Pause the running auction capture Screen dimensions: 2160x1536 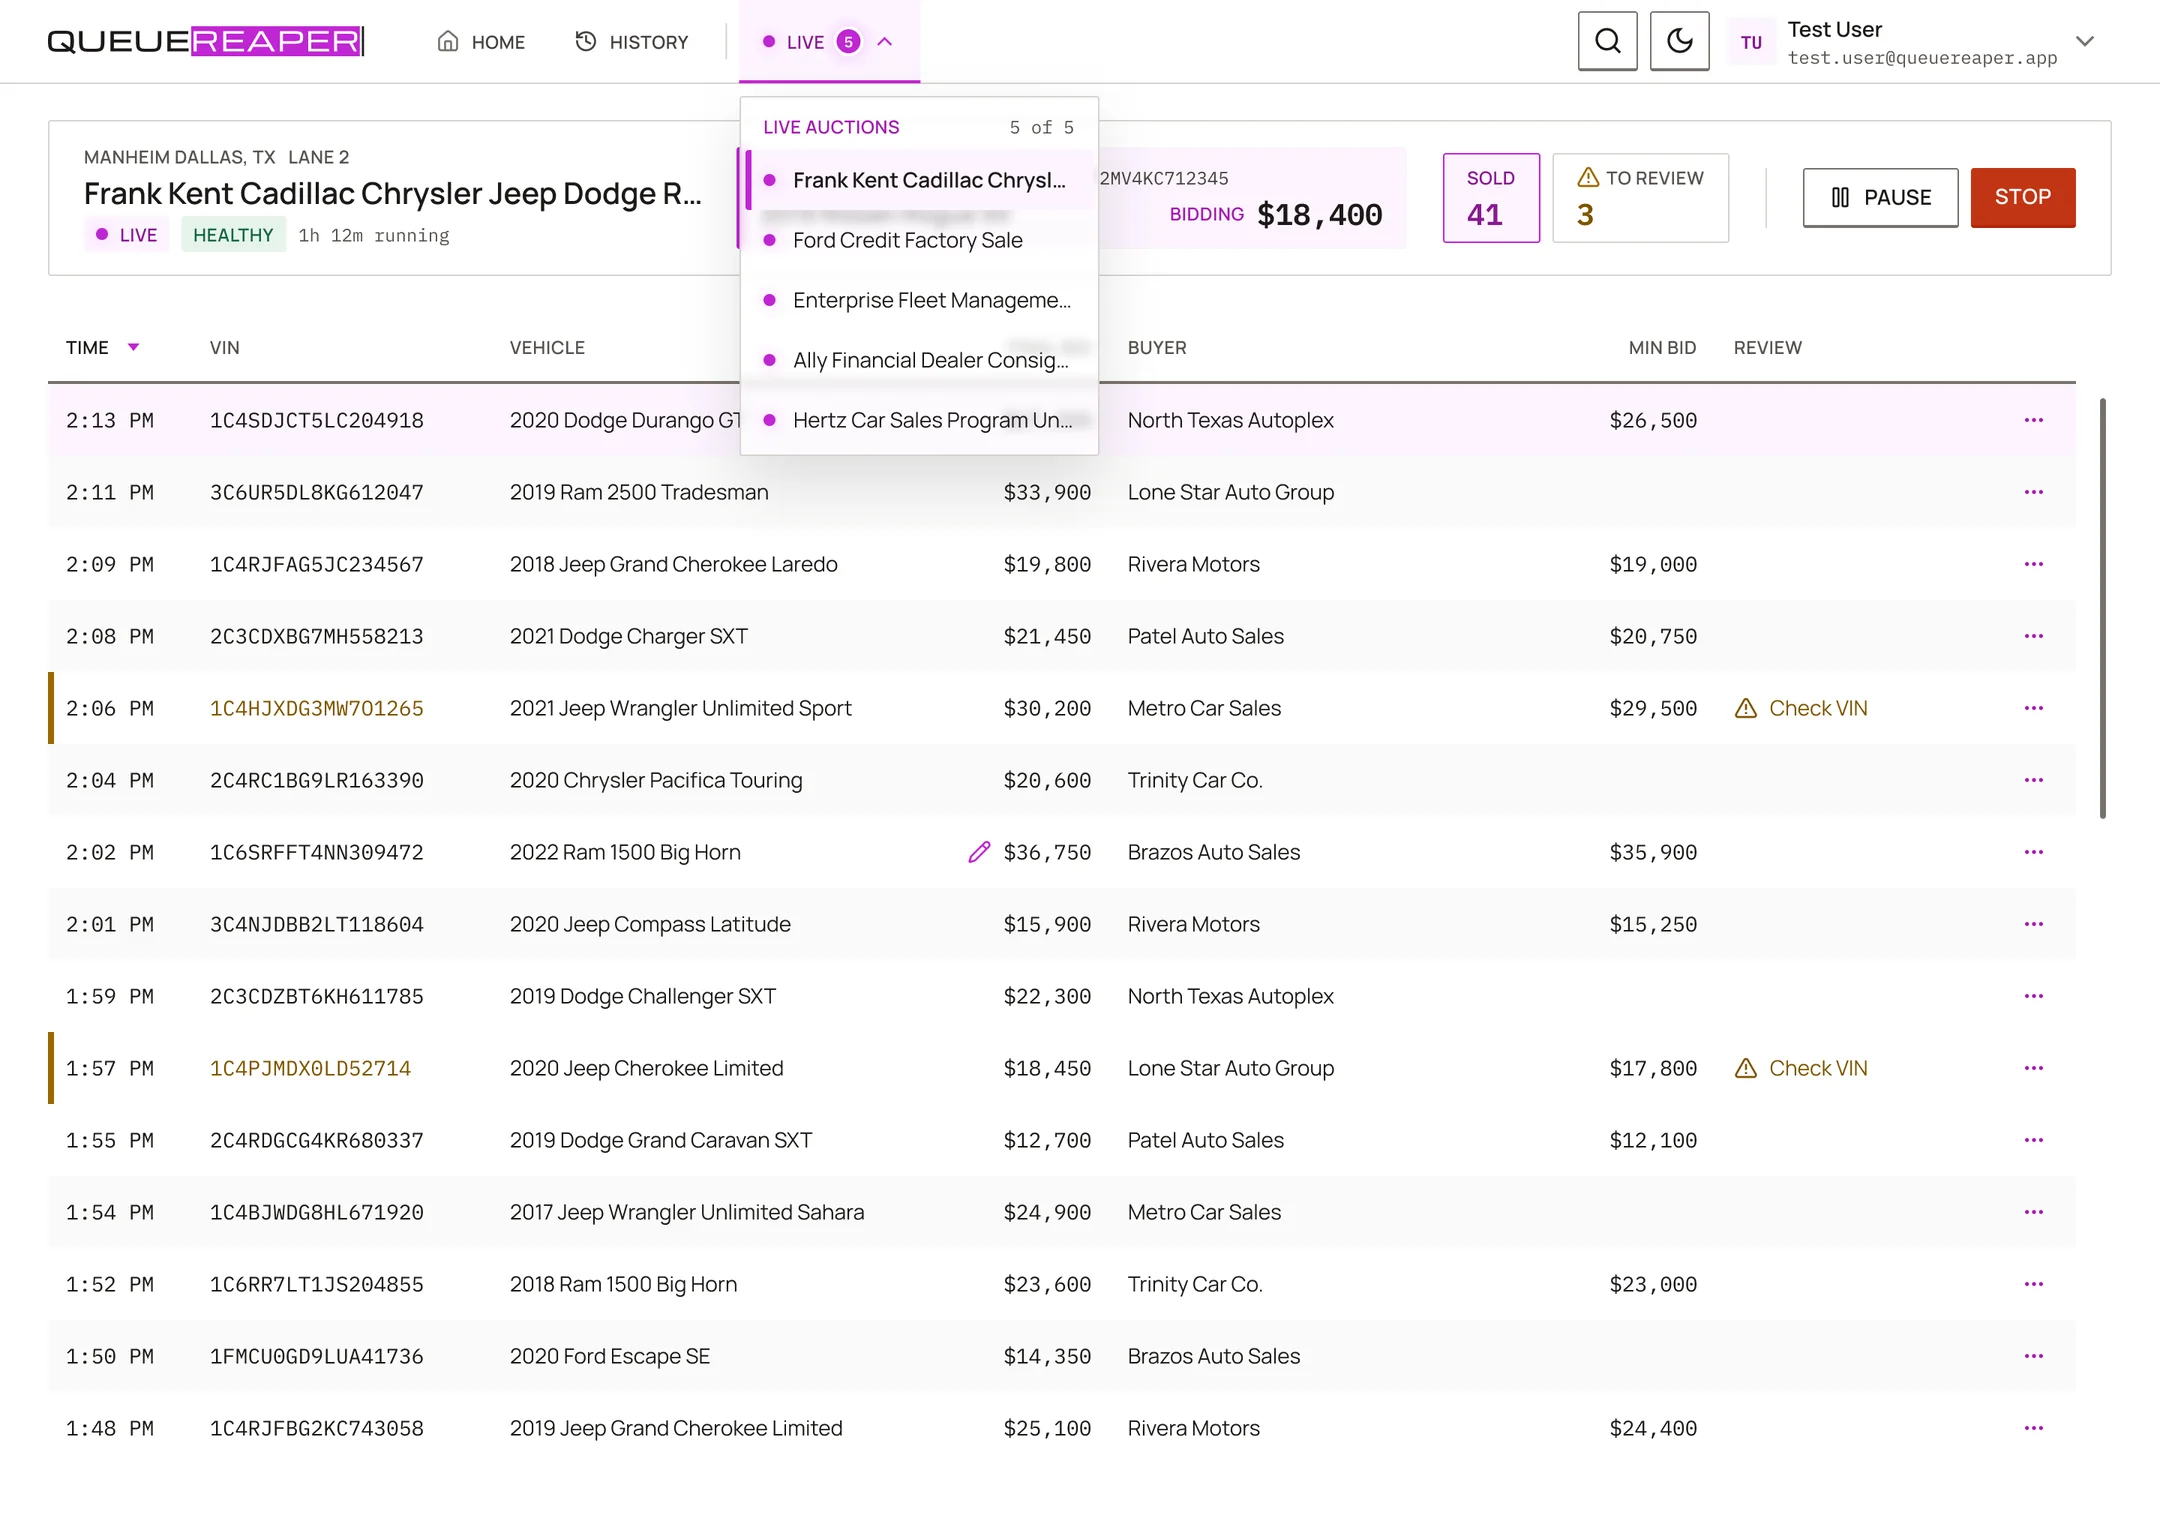[1880, 197]
